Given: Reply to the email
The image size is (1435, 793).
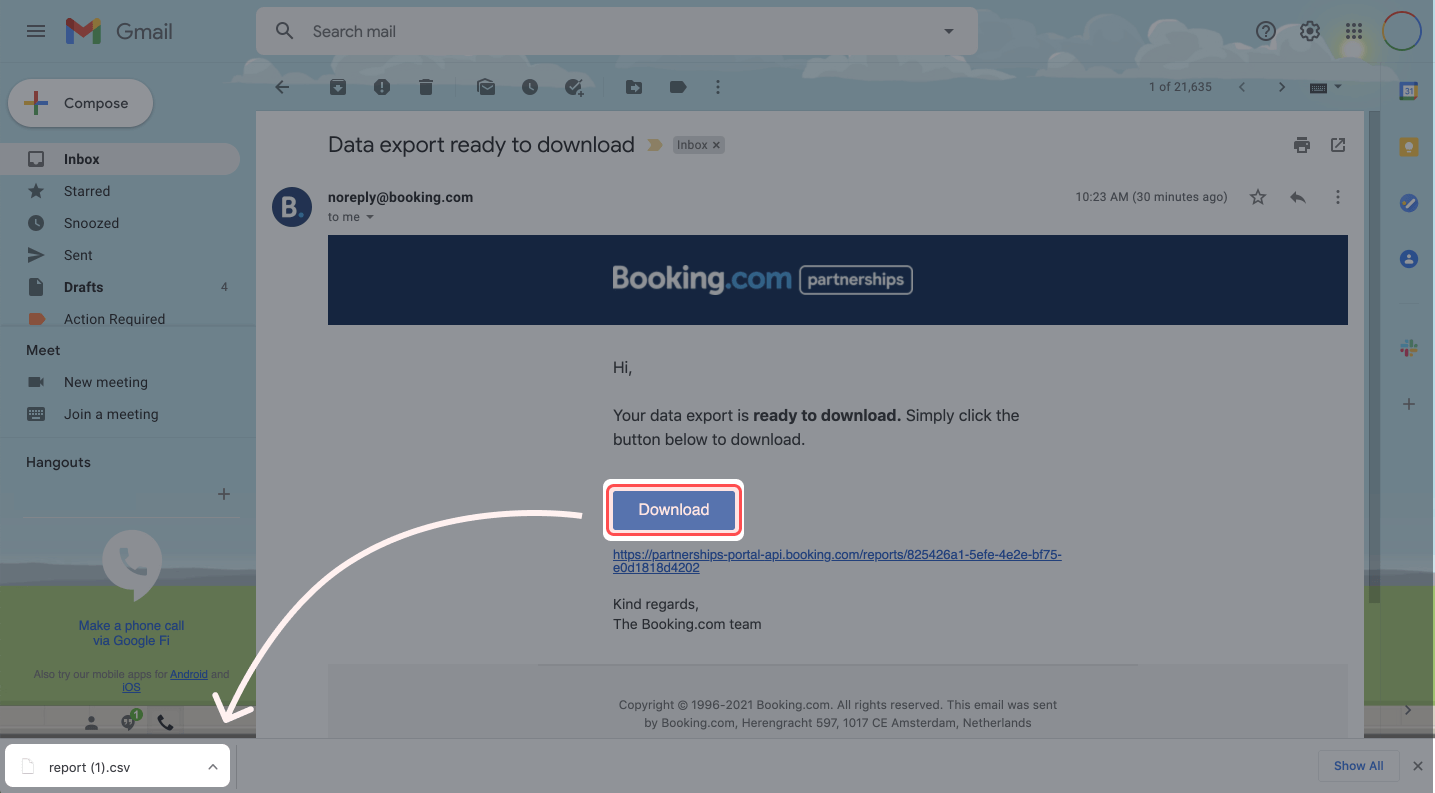Looking at the screenshot, I should [x=1298, y=197].
